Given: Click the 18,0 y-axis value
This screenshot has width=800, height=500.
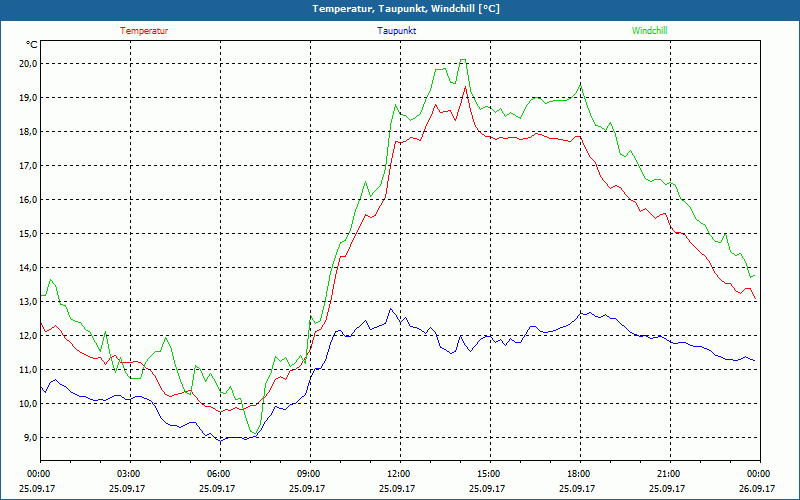Looking at the screenshot, I should tap(28, 132).
